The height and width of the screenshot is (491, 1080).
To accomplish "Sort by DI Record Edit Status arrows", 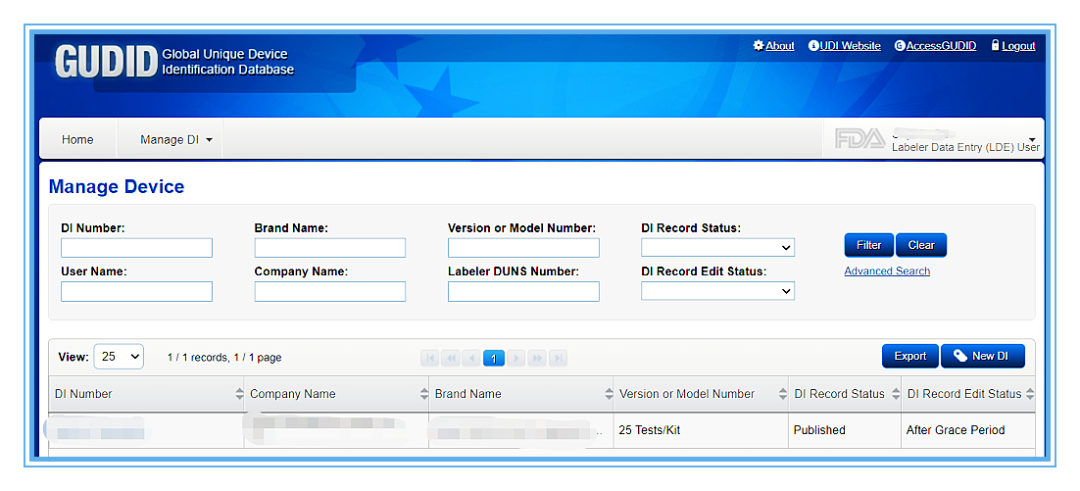I will click(1030, 395).
